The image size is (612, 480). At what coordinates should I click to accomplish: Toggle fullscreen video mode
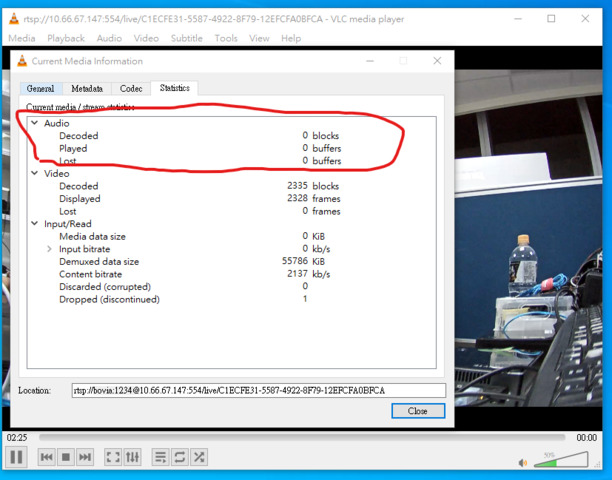click(x=113, y=457)
